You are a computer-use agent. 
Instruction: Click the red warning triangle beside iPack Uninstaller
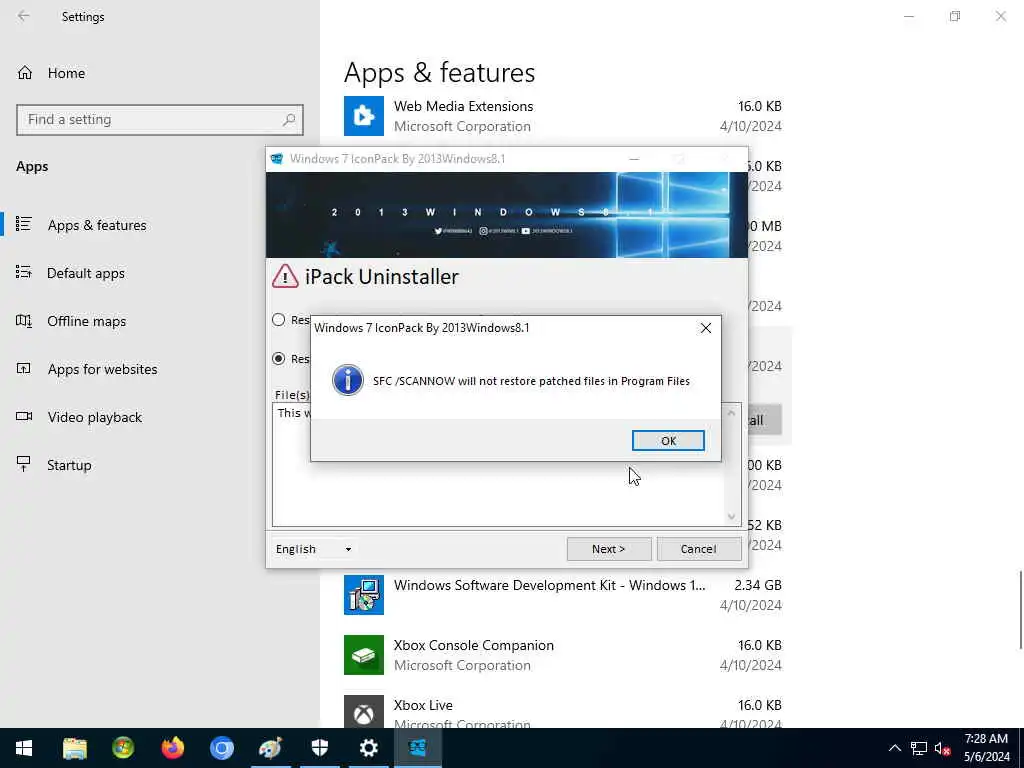pyautogui.click(x=285, y=276)
